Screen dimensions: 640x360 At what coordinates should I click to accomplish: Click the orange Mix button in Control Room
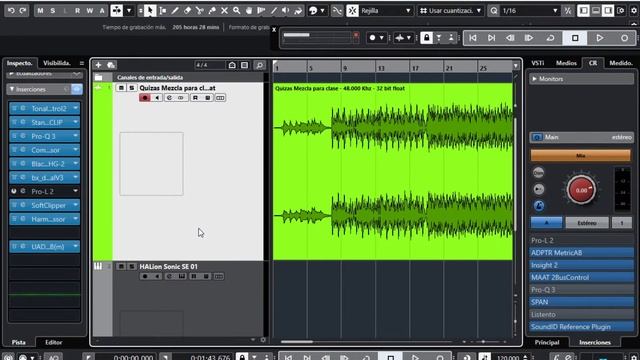coord(580,156)
